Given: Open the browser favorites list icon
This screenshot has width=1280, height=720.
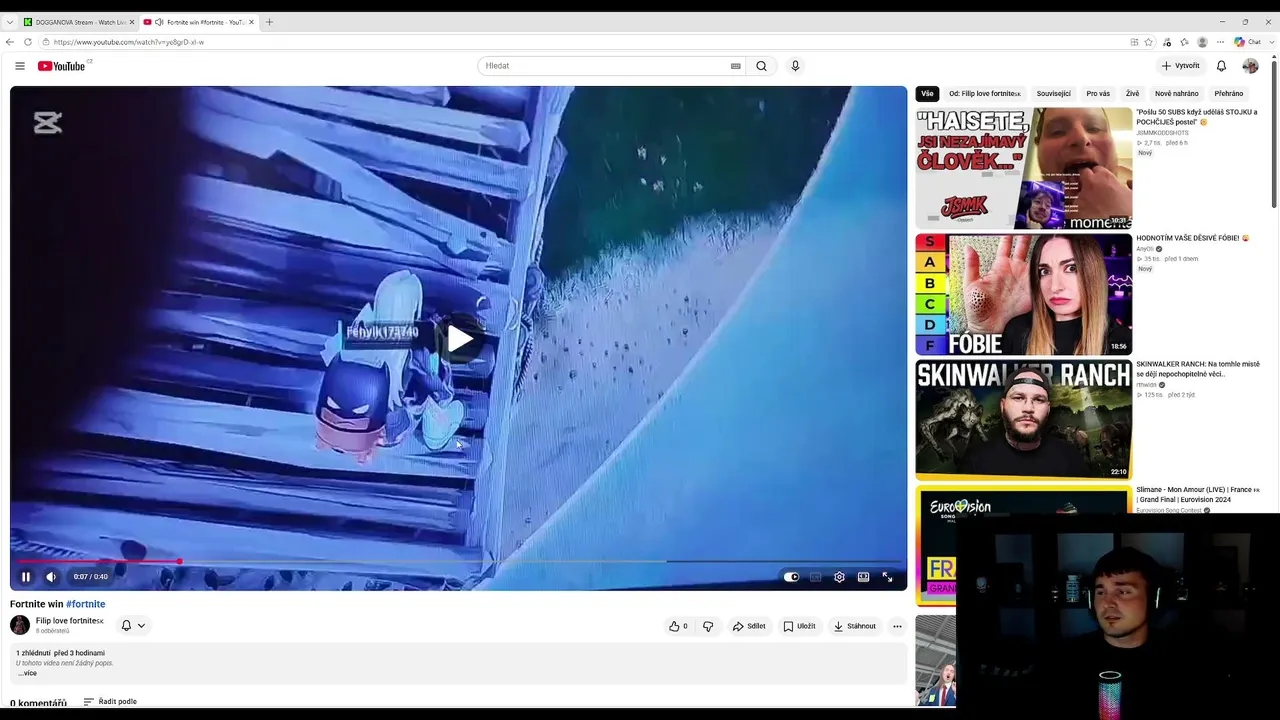Looking at the screenshot, I should coord(1184,42).
